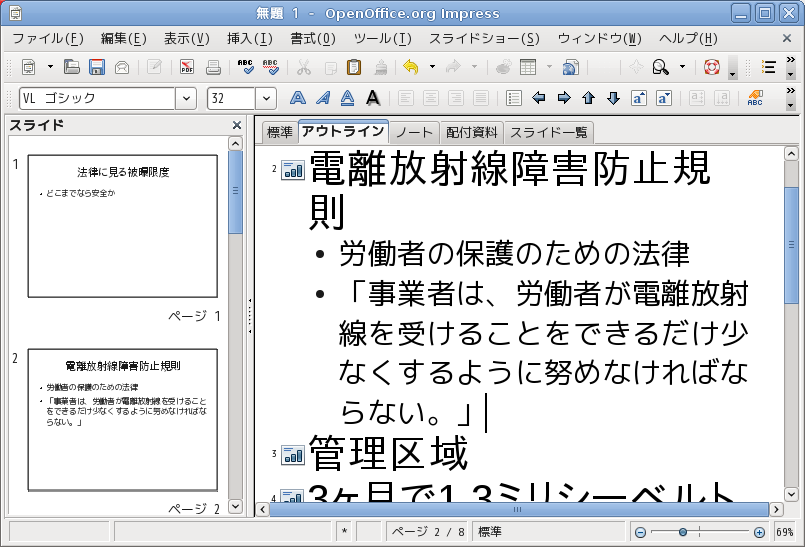The height and width of the screenshot is (547, 805).
Task: Open the スライドショー menu
Action: pos(484,39)
